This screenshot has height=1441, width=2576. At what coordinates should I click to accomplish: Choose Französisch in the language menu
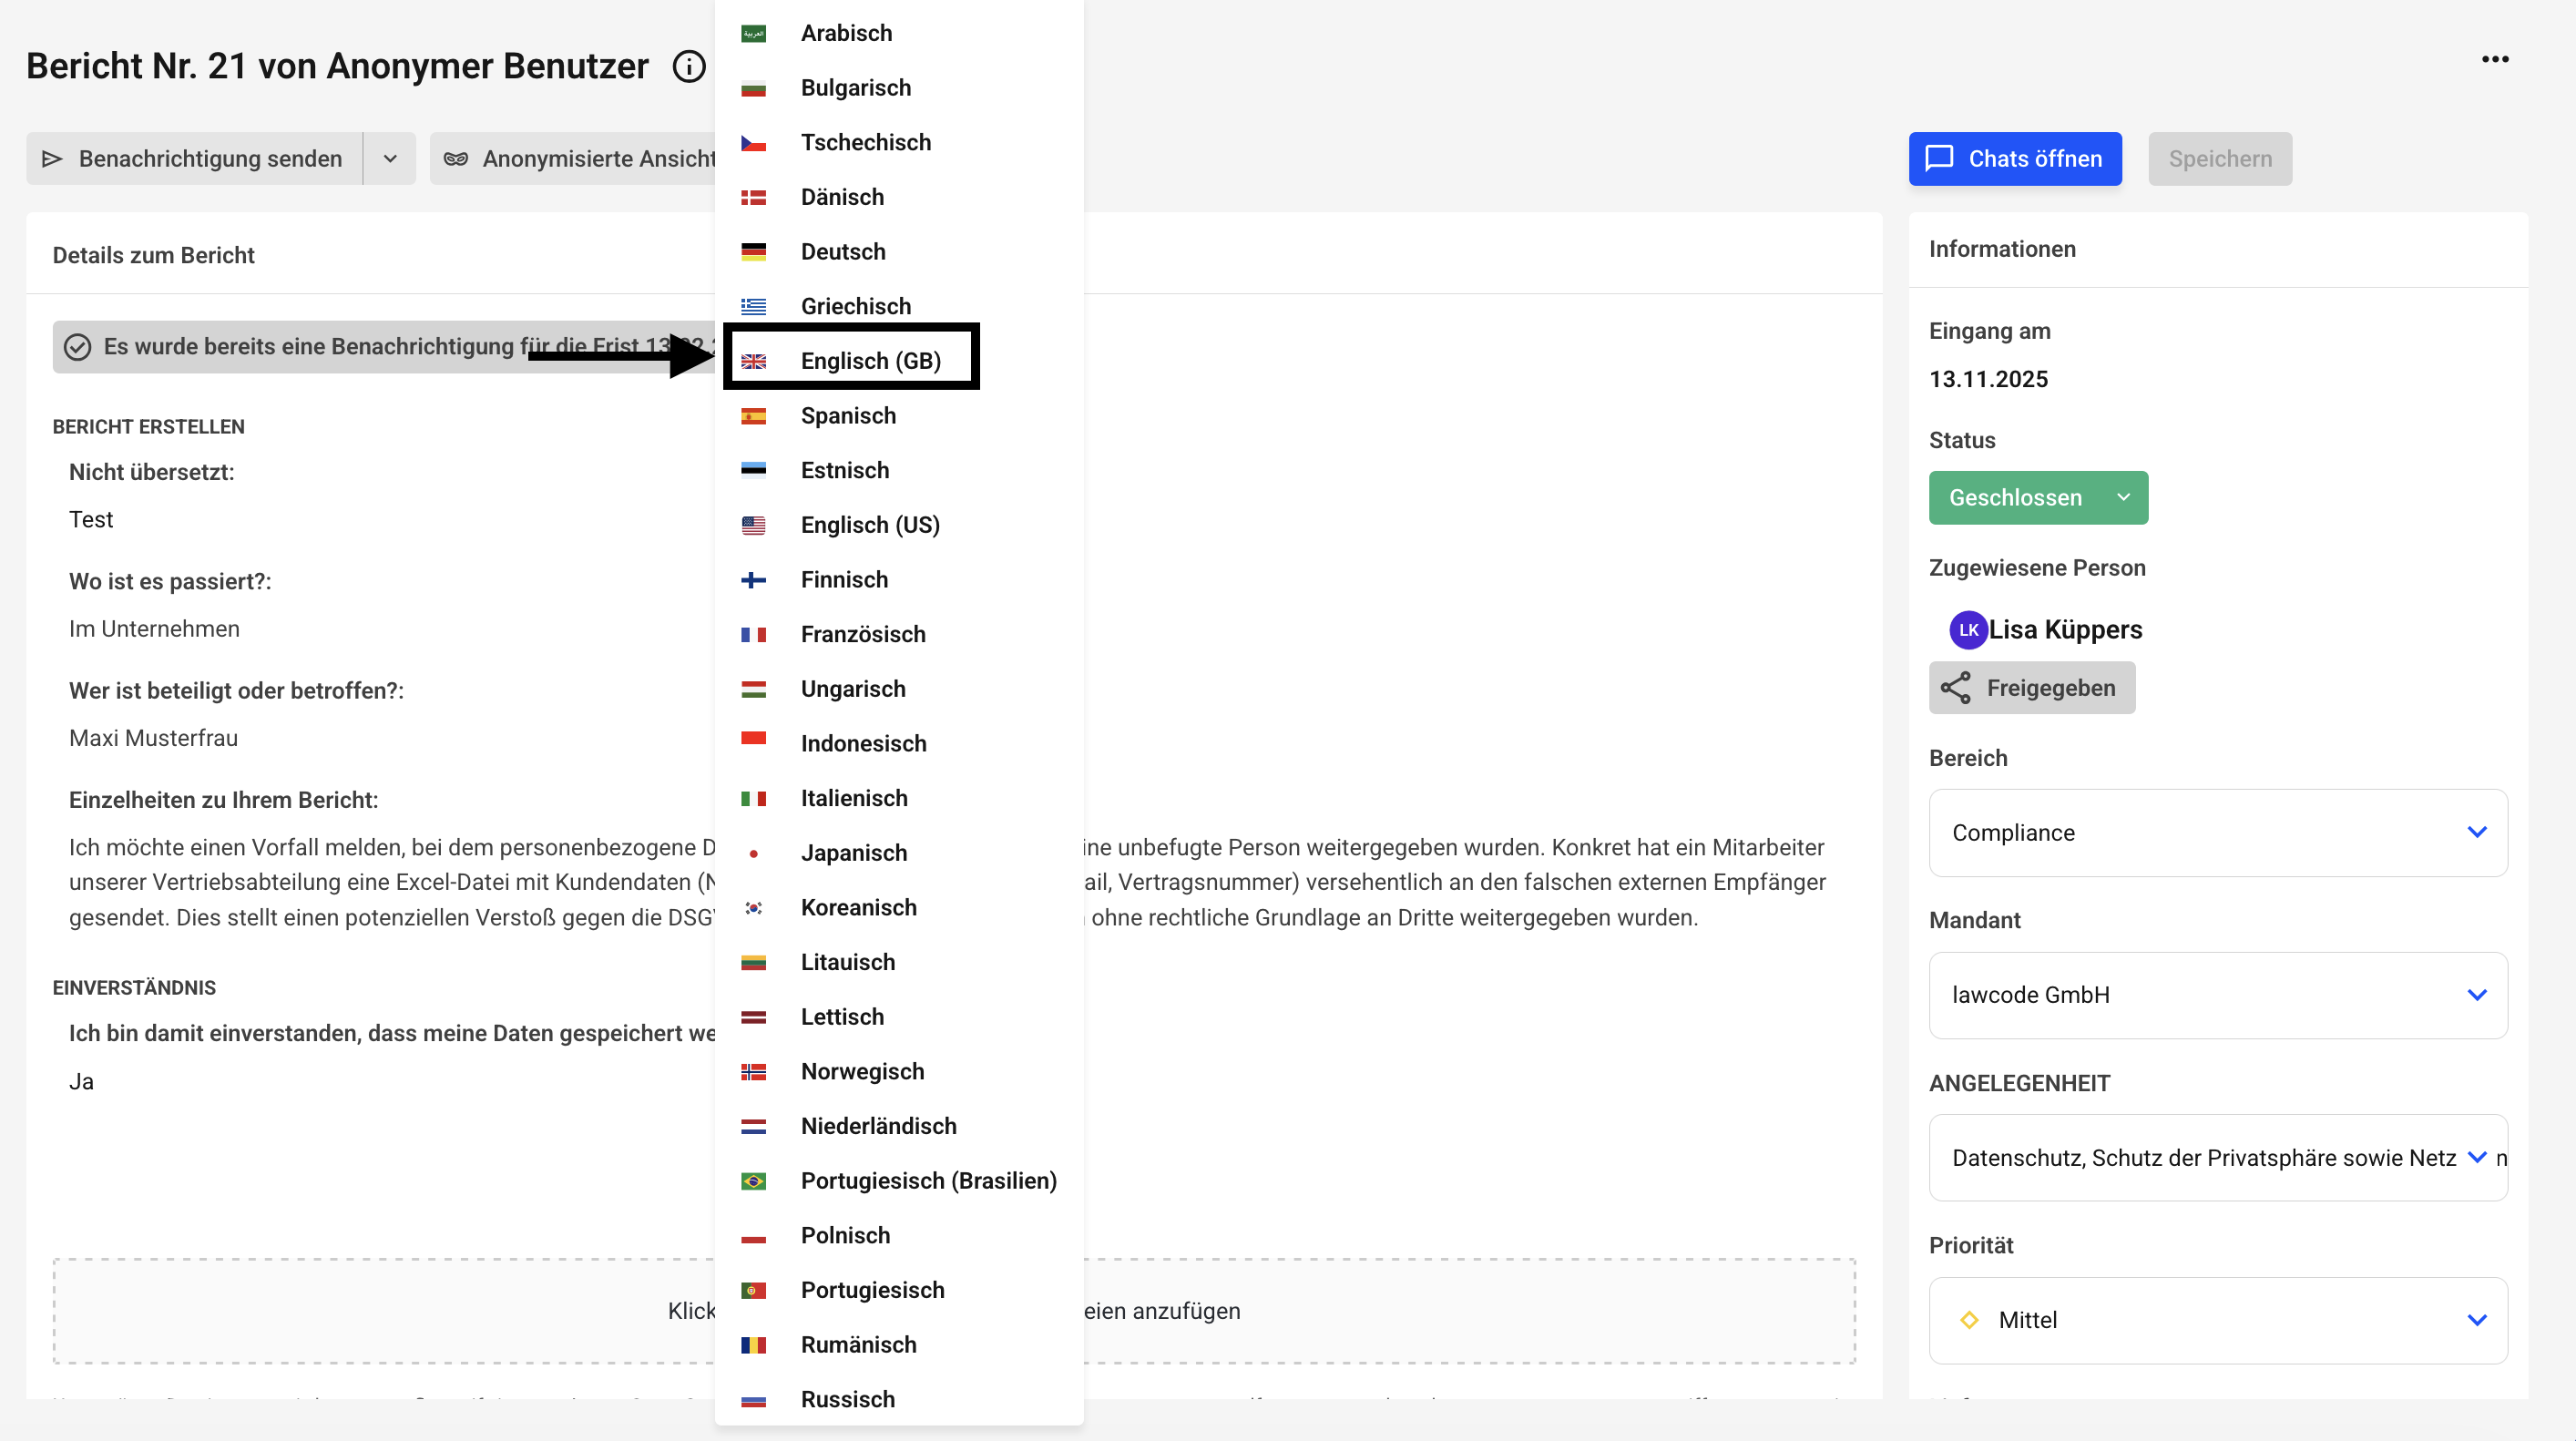(x=862, y=635)
